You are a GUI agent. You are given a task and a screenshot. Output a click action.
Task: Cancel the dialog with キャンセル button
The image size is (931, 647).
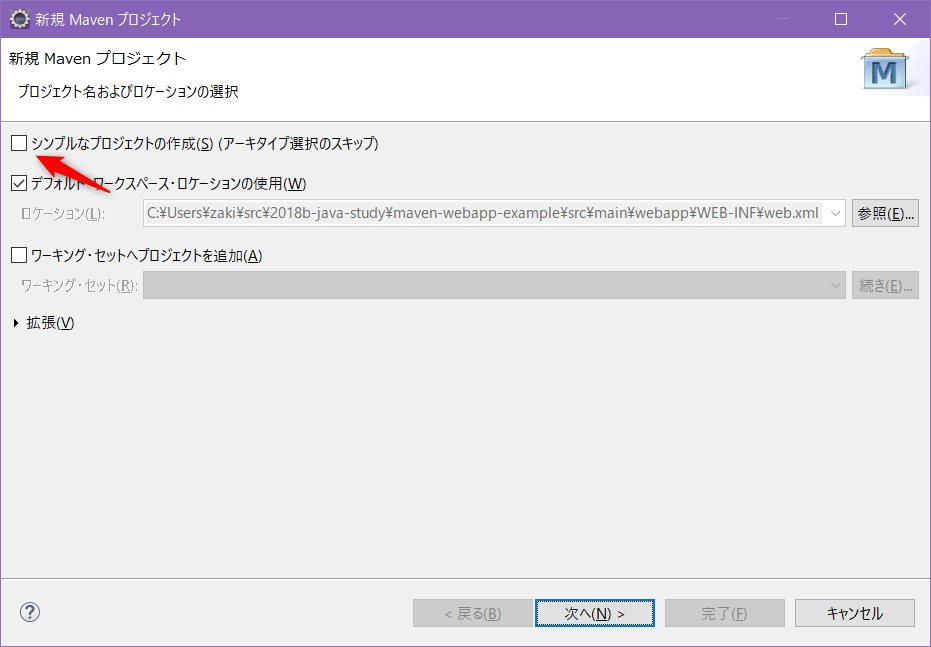click(855, 613)
